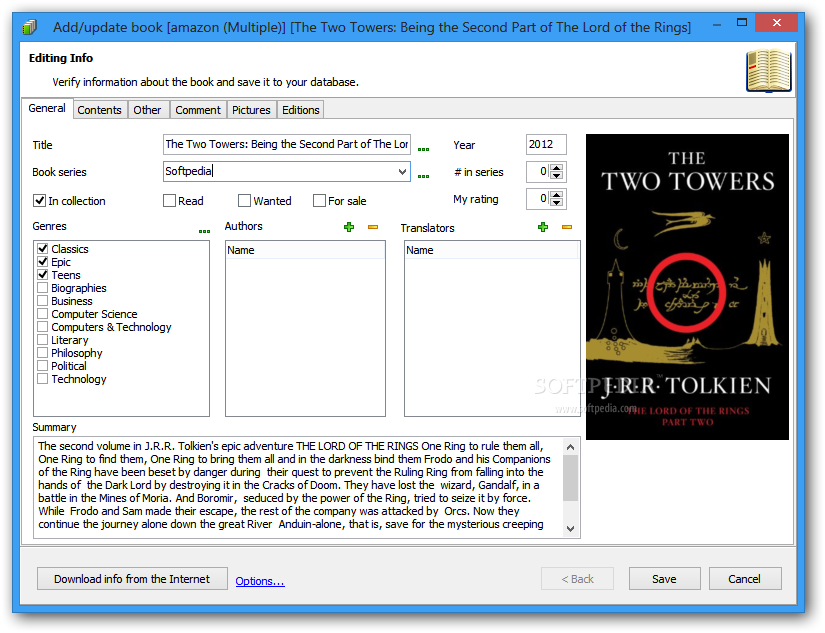The image size is (825, 633).
Task: Open the Options... link
Action: coord(260,581)
